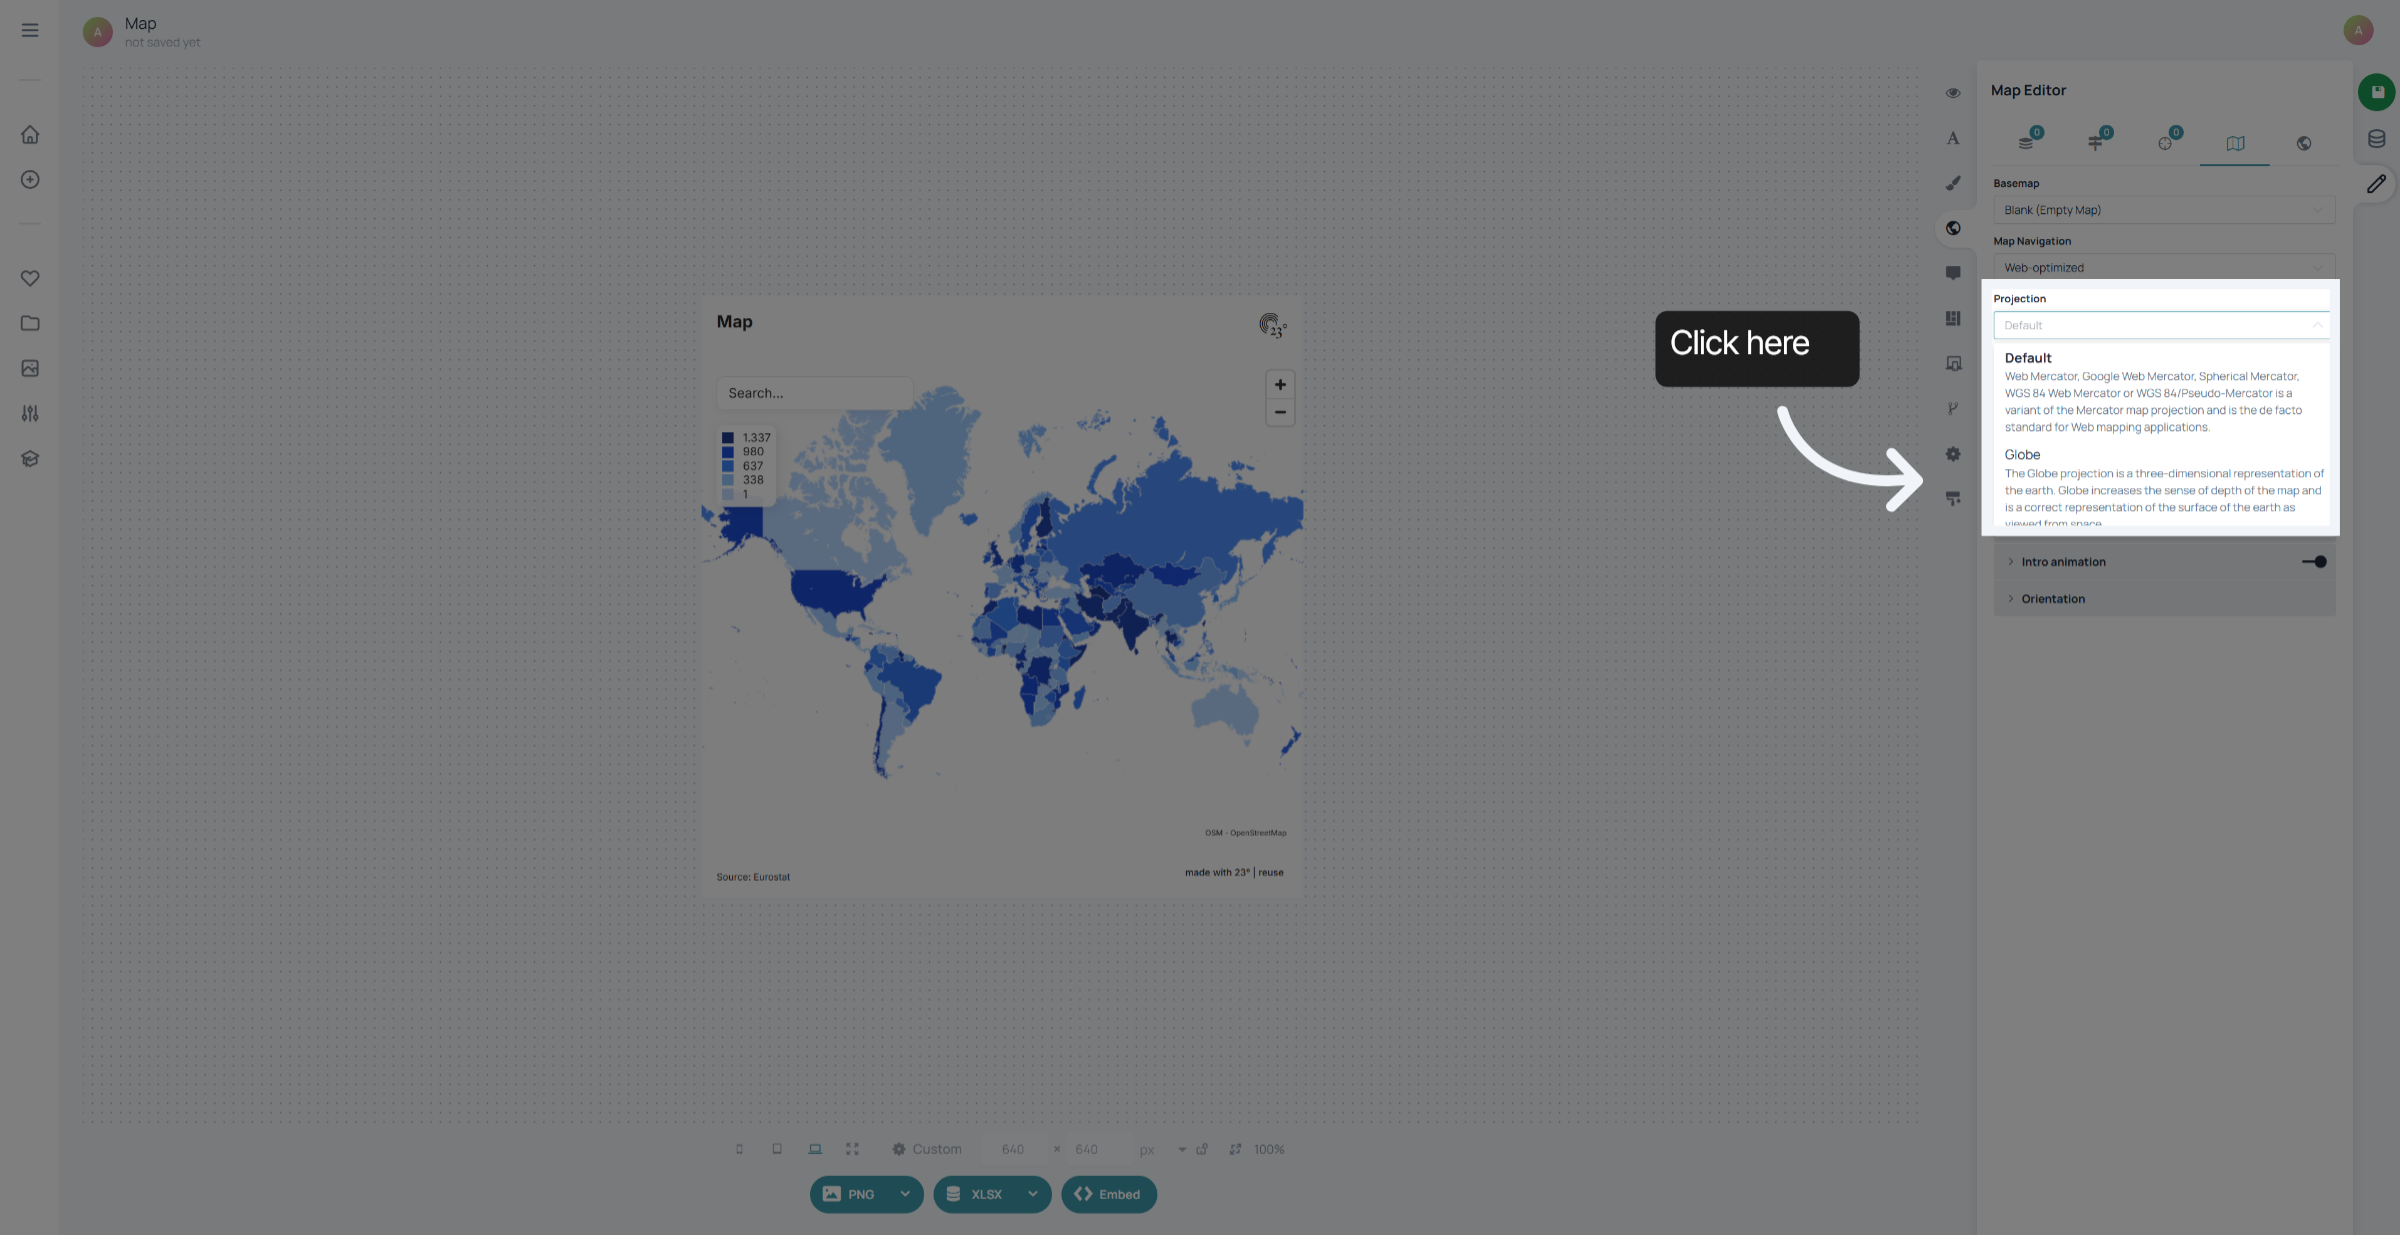Click the green save button
This screenshot has width=2400, height=1235.
(x=2377, y=92)
